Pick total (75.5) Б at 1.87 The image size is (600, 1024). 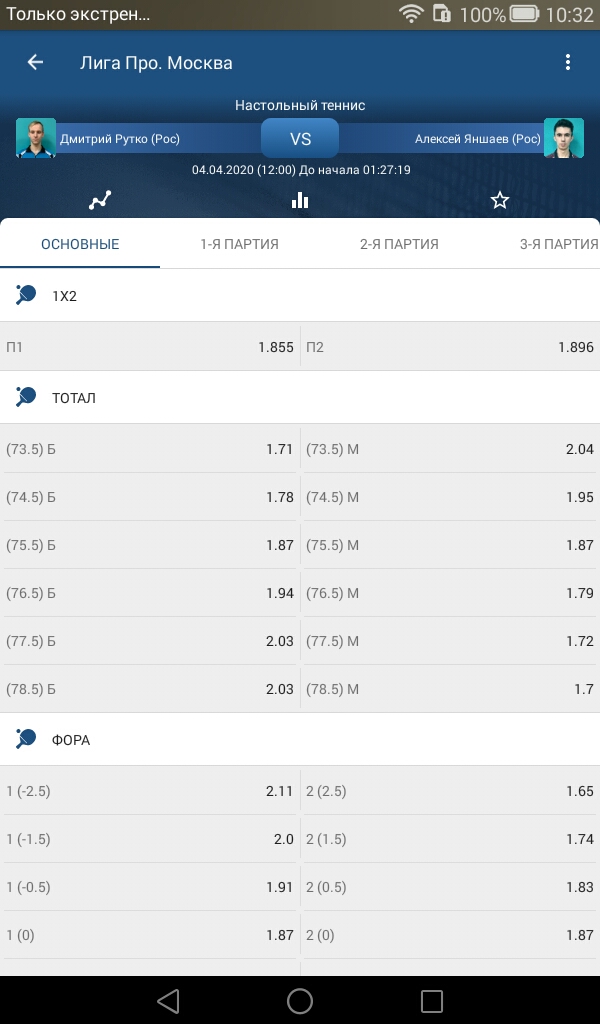(150, 545)
